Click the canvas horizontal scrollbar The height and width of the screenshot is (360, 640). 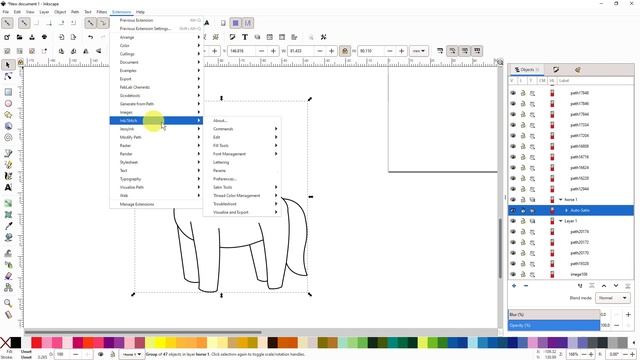(143, 332)
